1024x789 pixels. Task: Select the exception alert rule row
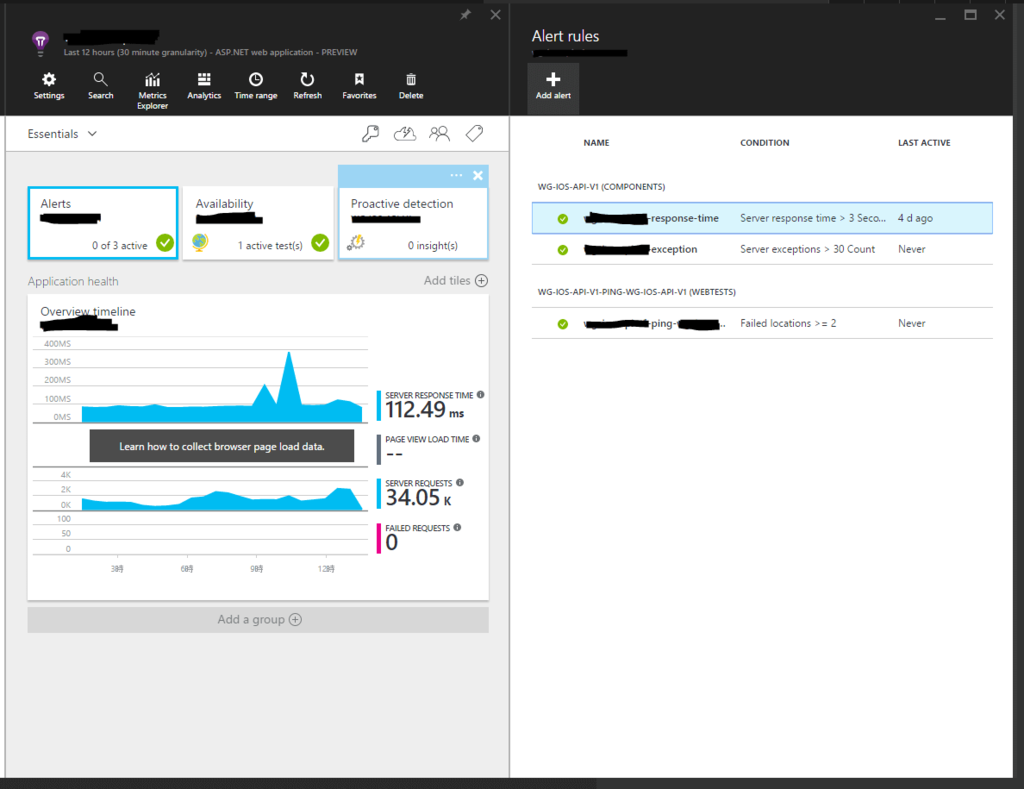pos(762,249)
